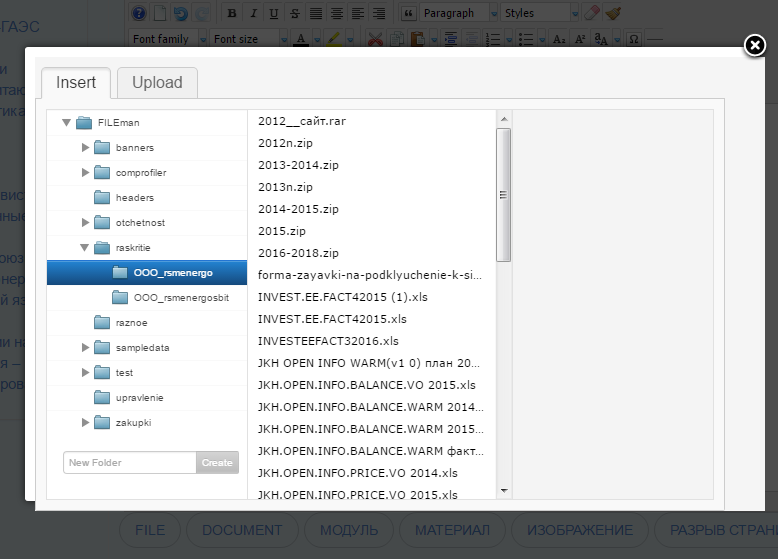Click the headers folder icon

coord(102,197)
